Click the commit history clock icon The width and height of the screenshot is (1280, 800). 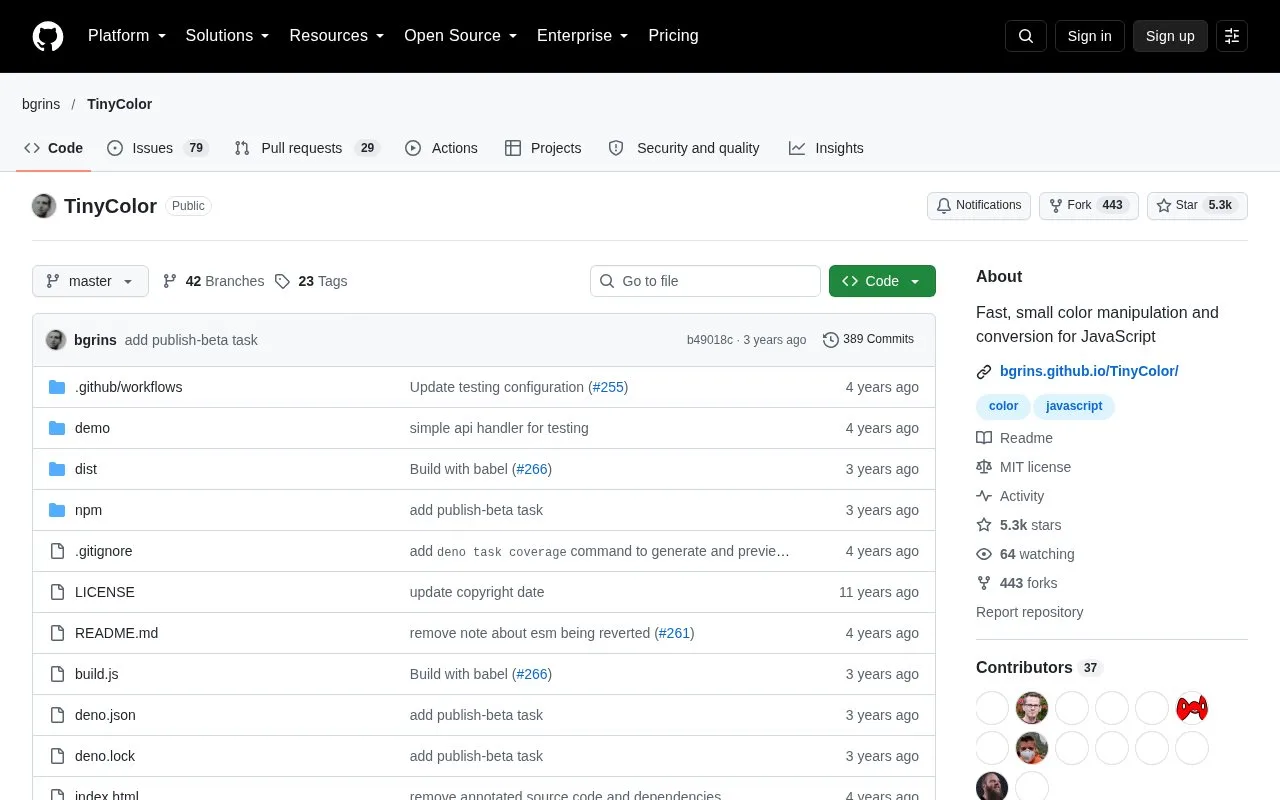click(x=831, y=340)
